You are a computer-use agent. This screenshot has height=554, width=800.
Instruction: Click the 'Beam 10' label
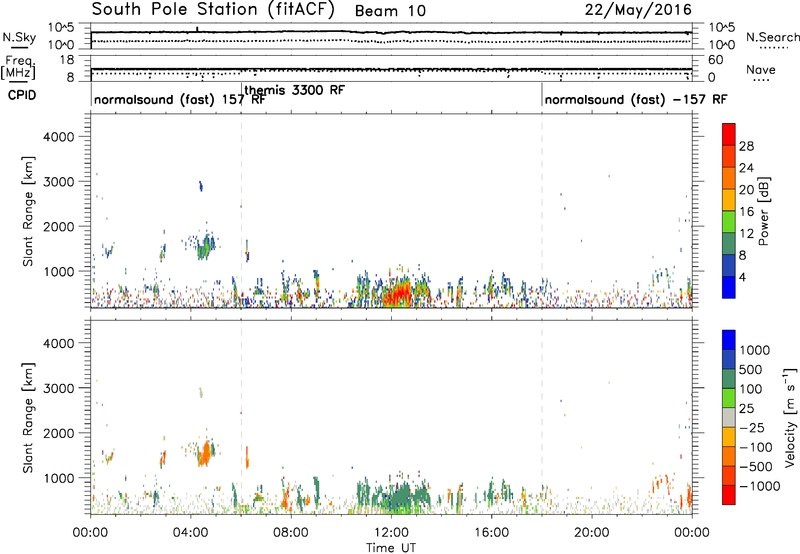coord(390,11)
